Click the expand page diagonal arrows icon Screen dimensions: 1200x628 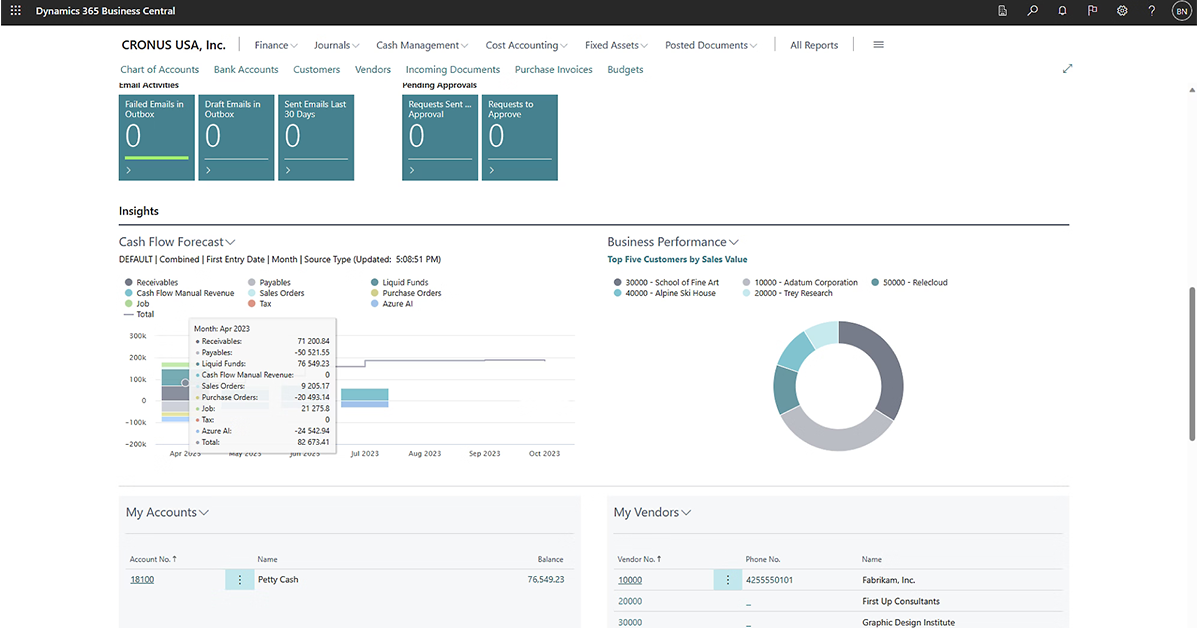pos(1067,69)
